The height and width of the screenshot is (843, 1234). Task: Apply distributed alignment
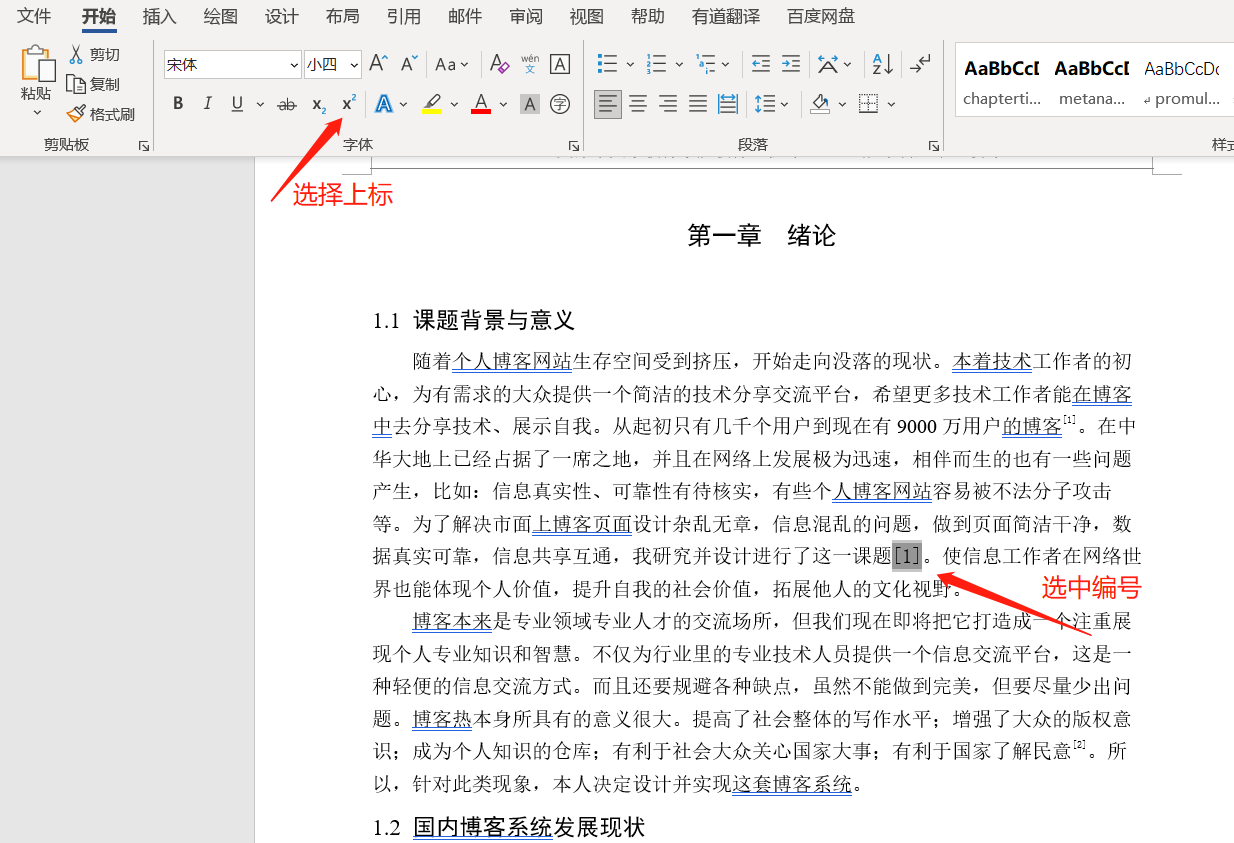click(x=728, y=104)
